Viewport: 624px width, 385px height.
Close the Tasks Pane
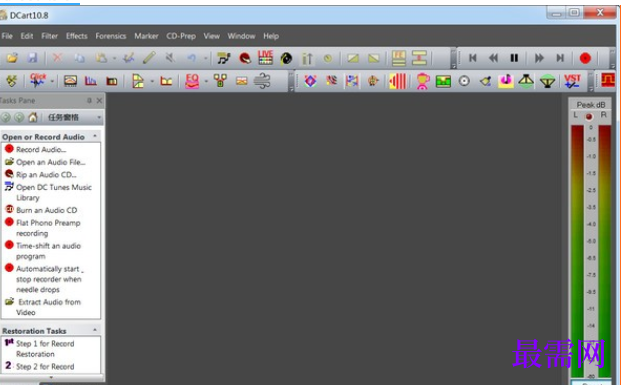[x=99, y=100]
